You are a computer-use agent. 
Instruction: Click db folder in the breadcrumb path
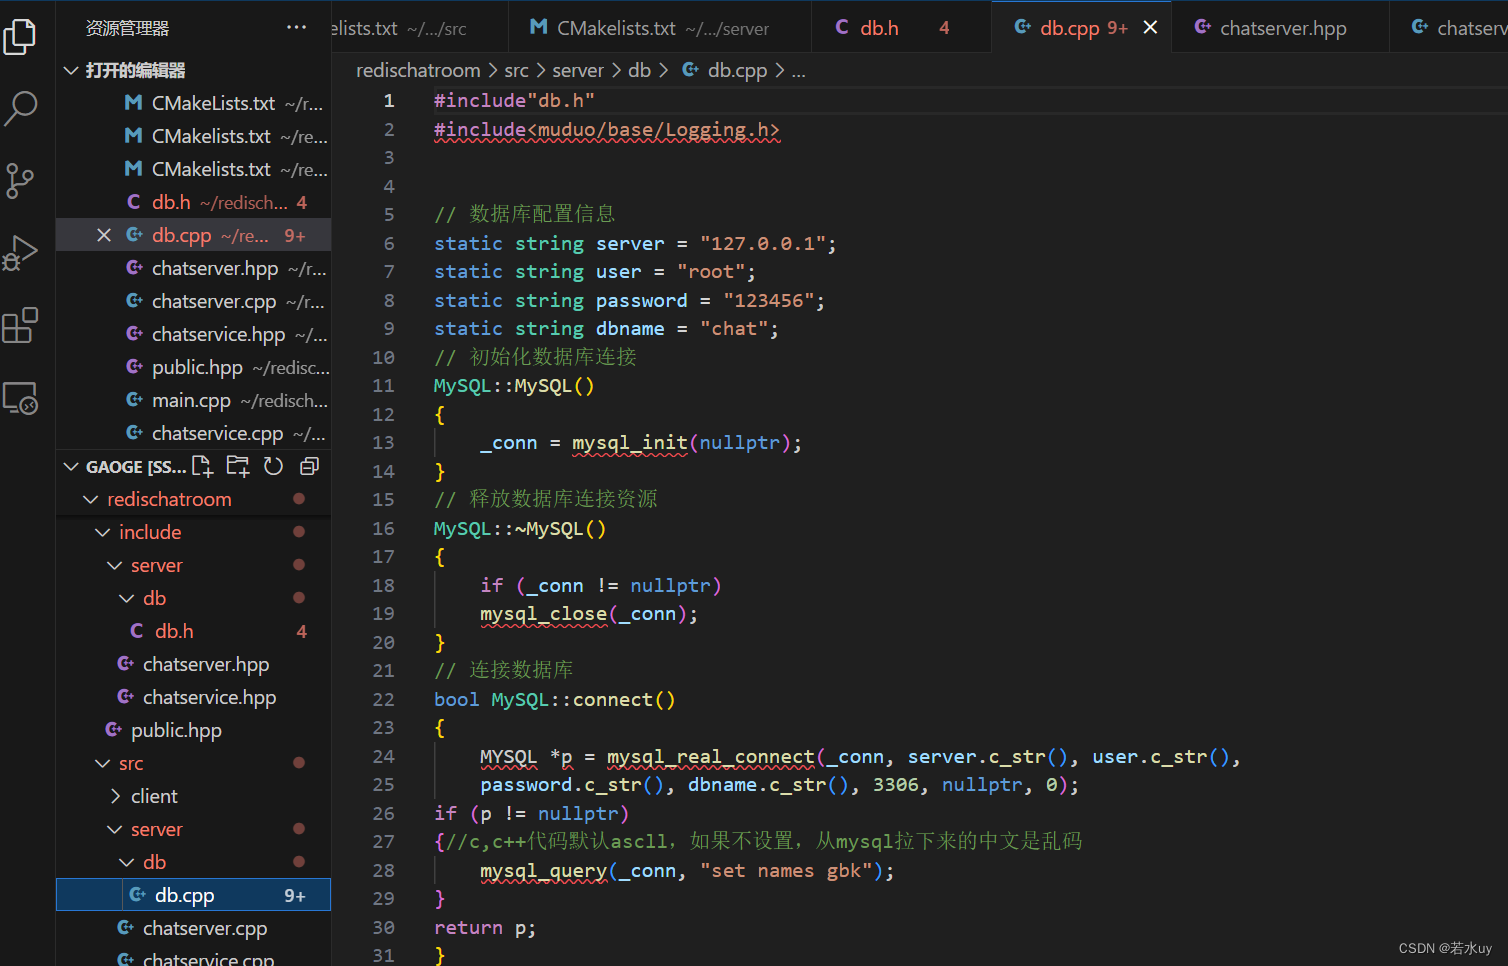[x=640, y=70]
